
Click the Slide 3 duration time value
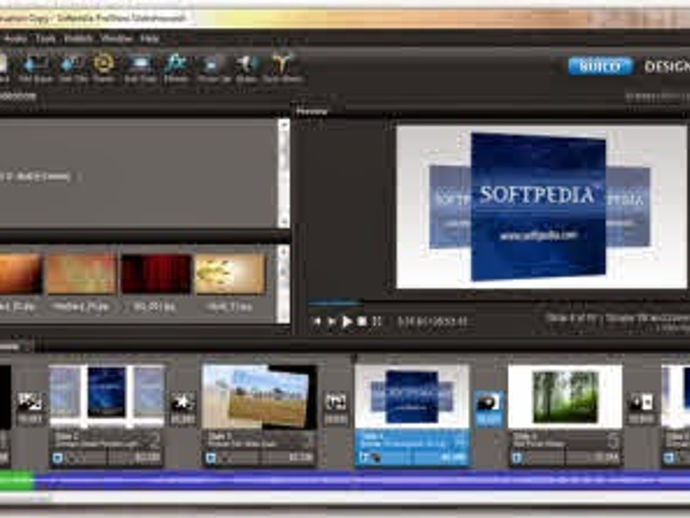(301, 458)
